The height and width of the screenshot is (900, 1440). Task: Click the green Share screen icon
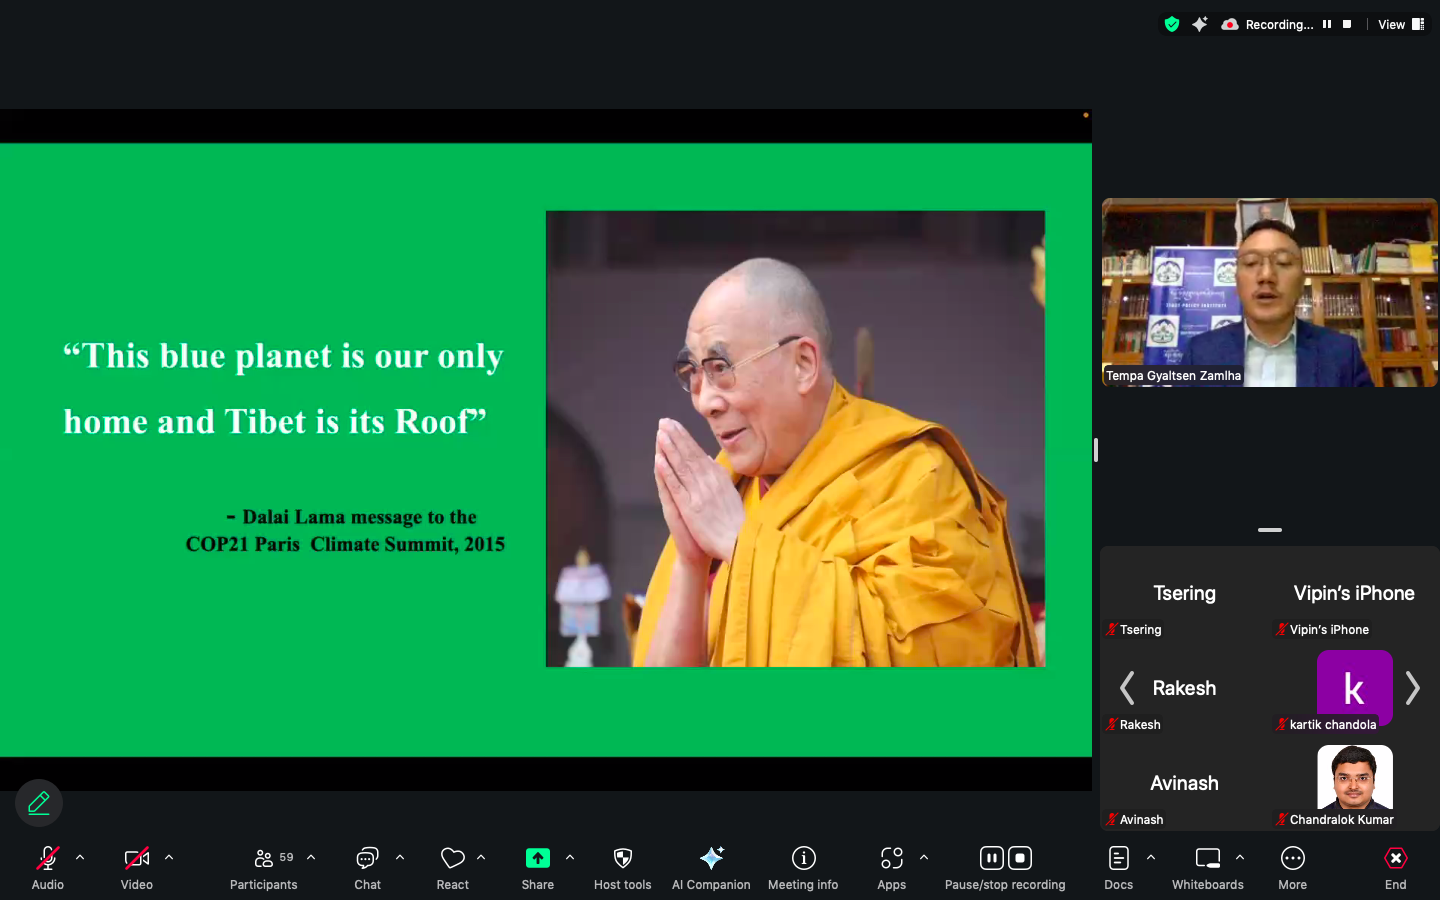537,859
